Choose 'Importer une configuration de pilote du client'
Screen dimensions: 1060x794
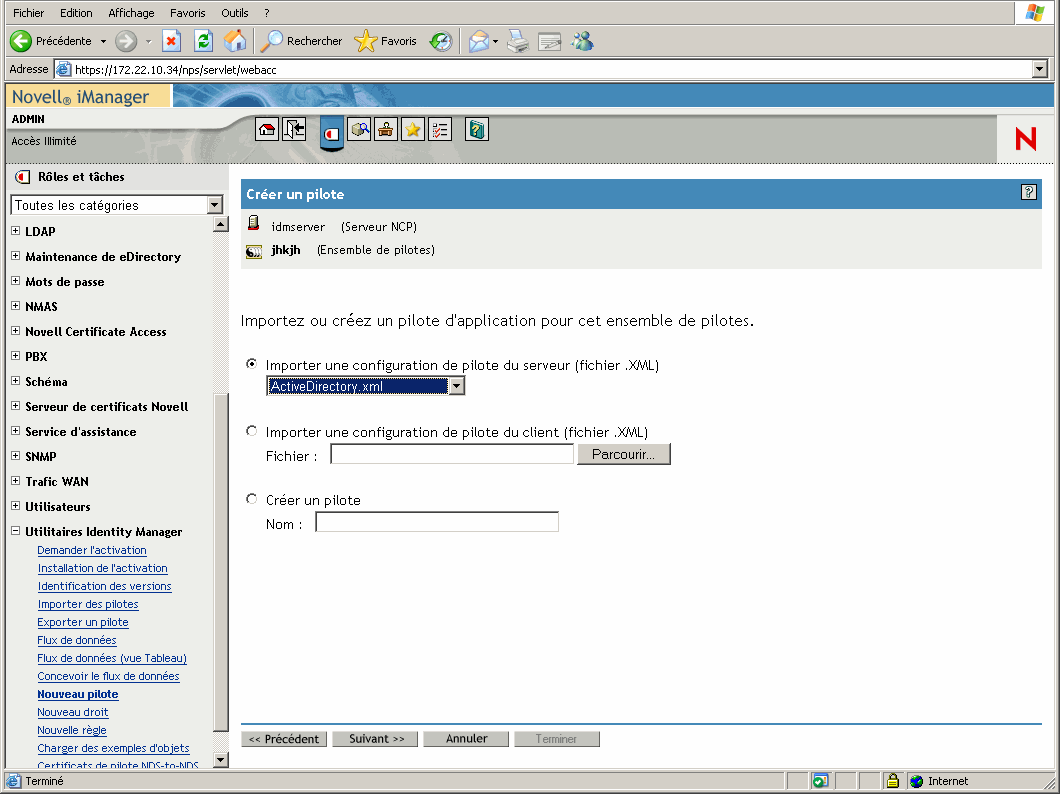pos(251,431)
